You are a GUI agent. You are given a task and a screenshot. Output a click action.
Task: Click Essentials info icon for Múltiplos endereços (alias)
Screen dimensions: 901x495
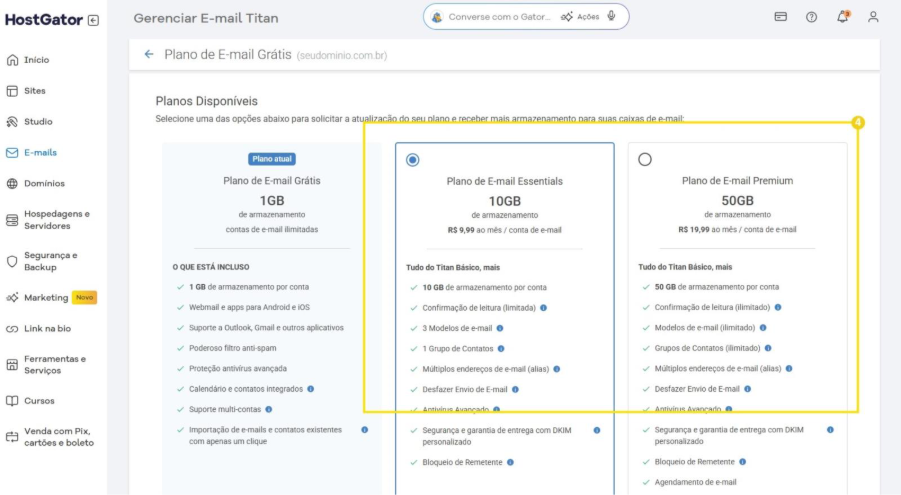556,369
